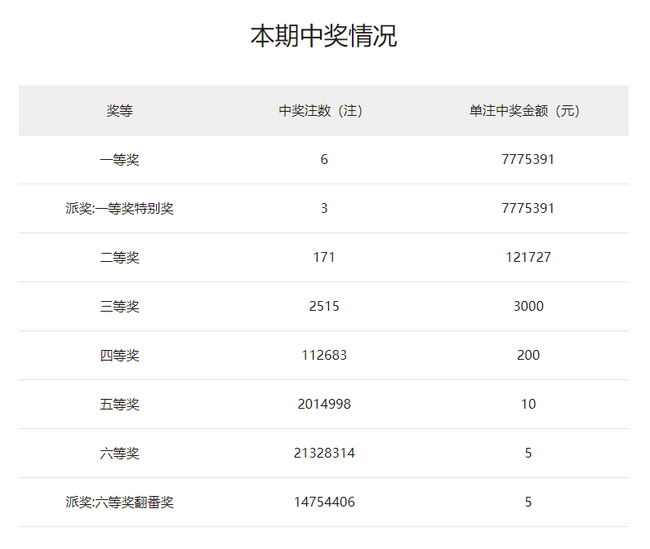Viewport: 650px width, 549px height.
Task: Select the 二等奖 count value 171
Action: (x=324, y=258)
